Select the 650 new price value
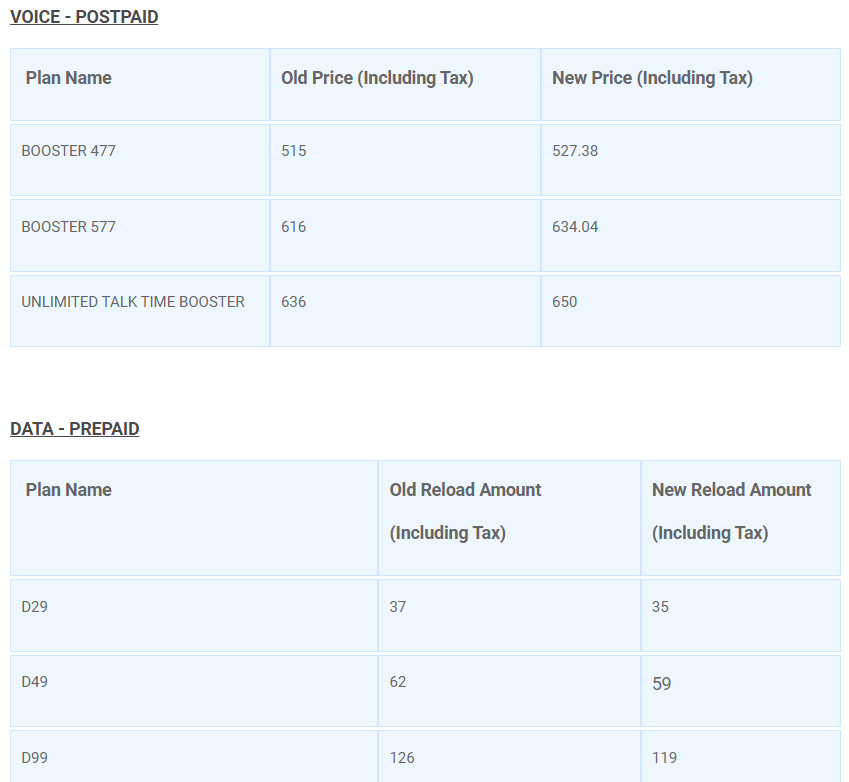This screenshot has width=849, height=782. [565, 302]
